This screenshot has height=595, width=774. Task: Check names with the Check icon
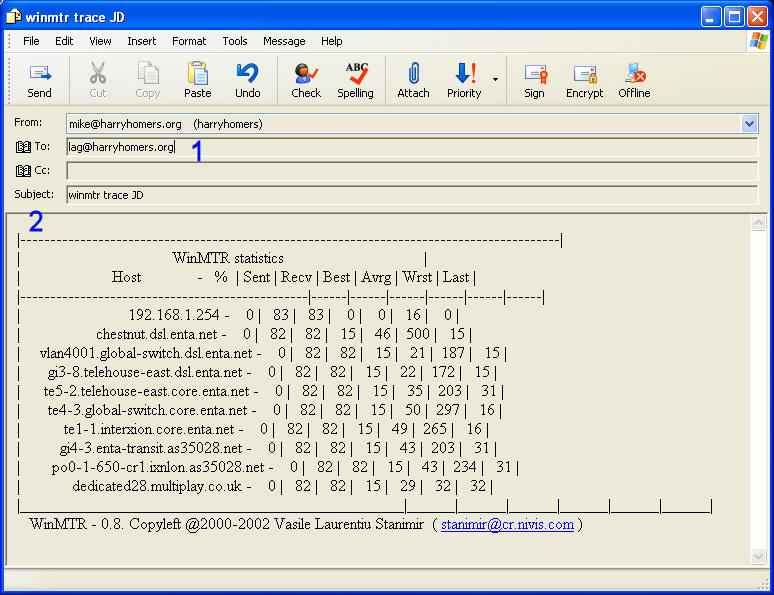(306, 74)
